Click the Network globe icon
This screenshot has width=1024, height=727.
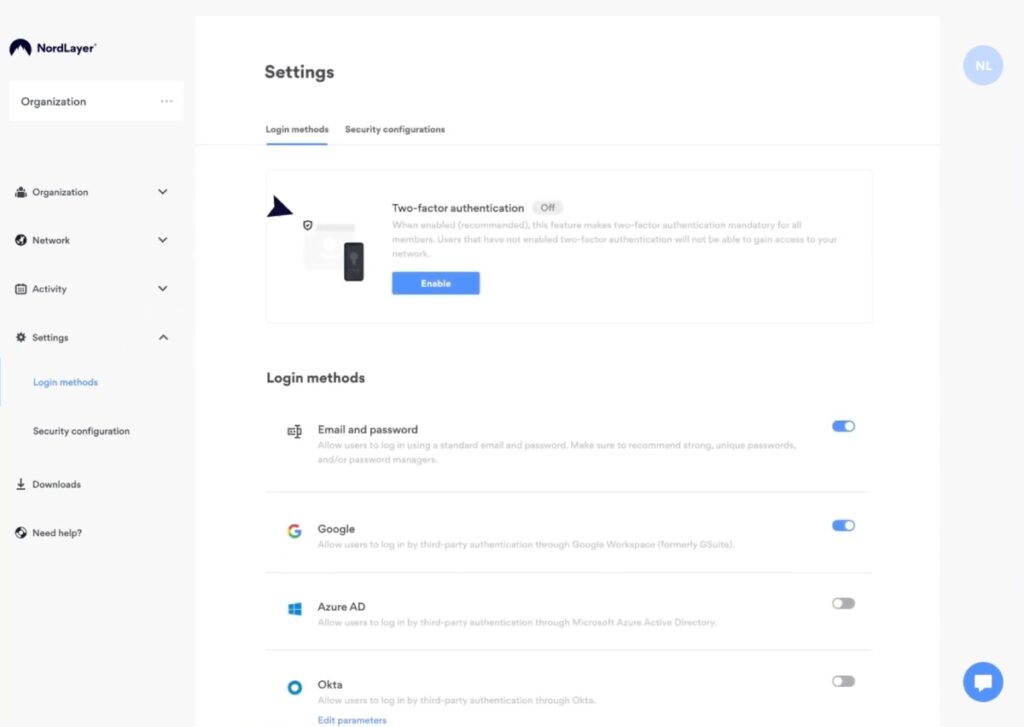(21, 240)
